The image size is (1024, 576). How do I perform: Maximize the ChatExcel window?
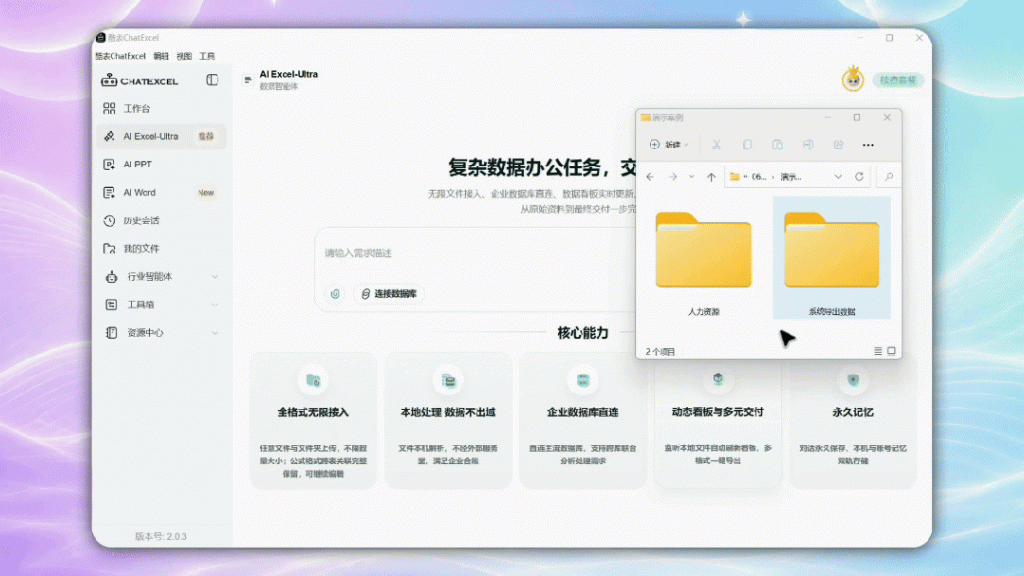tap(889, 38)
